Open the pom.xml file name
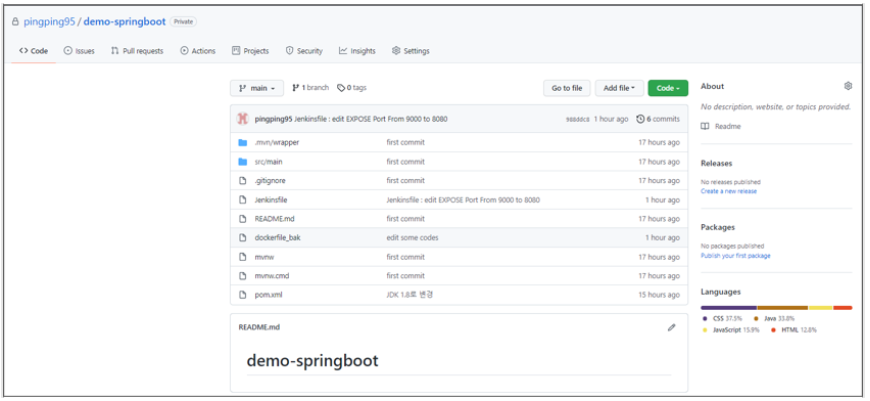 pos(269,295)
